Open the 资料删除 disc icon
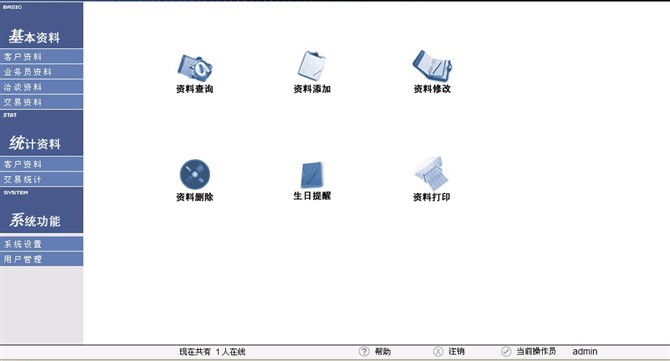 (195, 174)
